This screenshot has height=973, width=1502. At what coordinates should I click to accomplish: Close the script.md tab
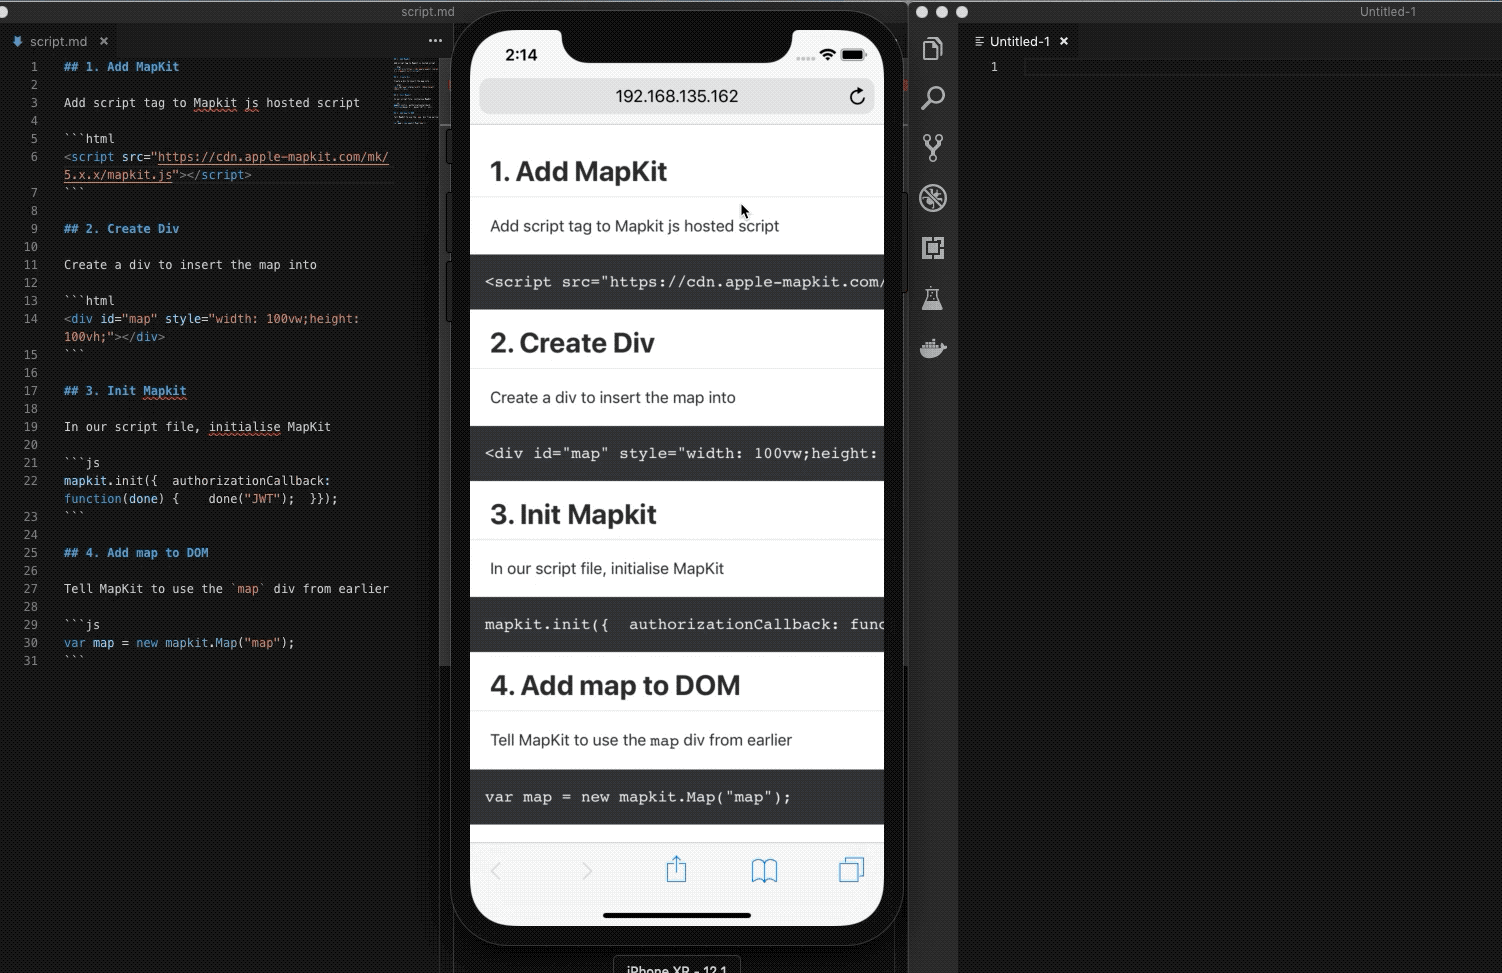[x=104, y=41]
